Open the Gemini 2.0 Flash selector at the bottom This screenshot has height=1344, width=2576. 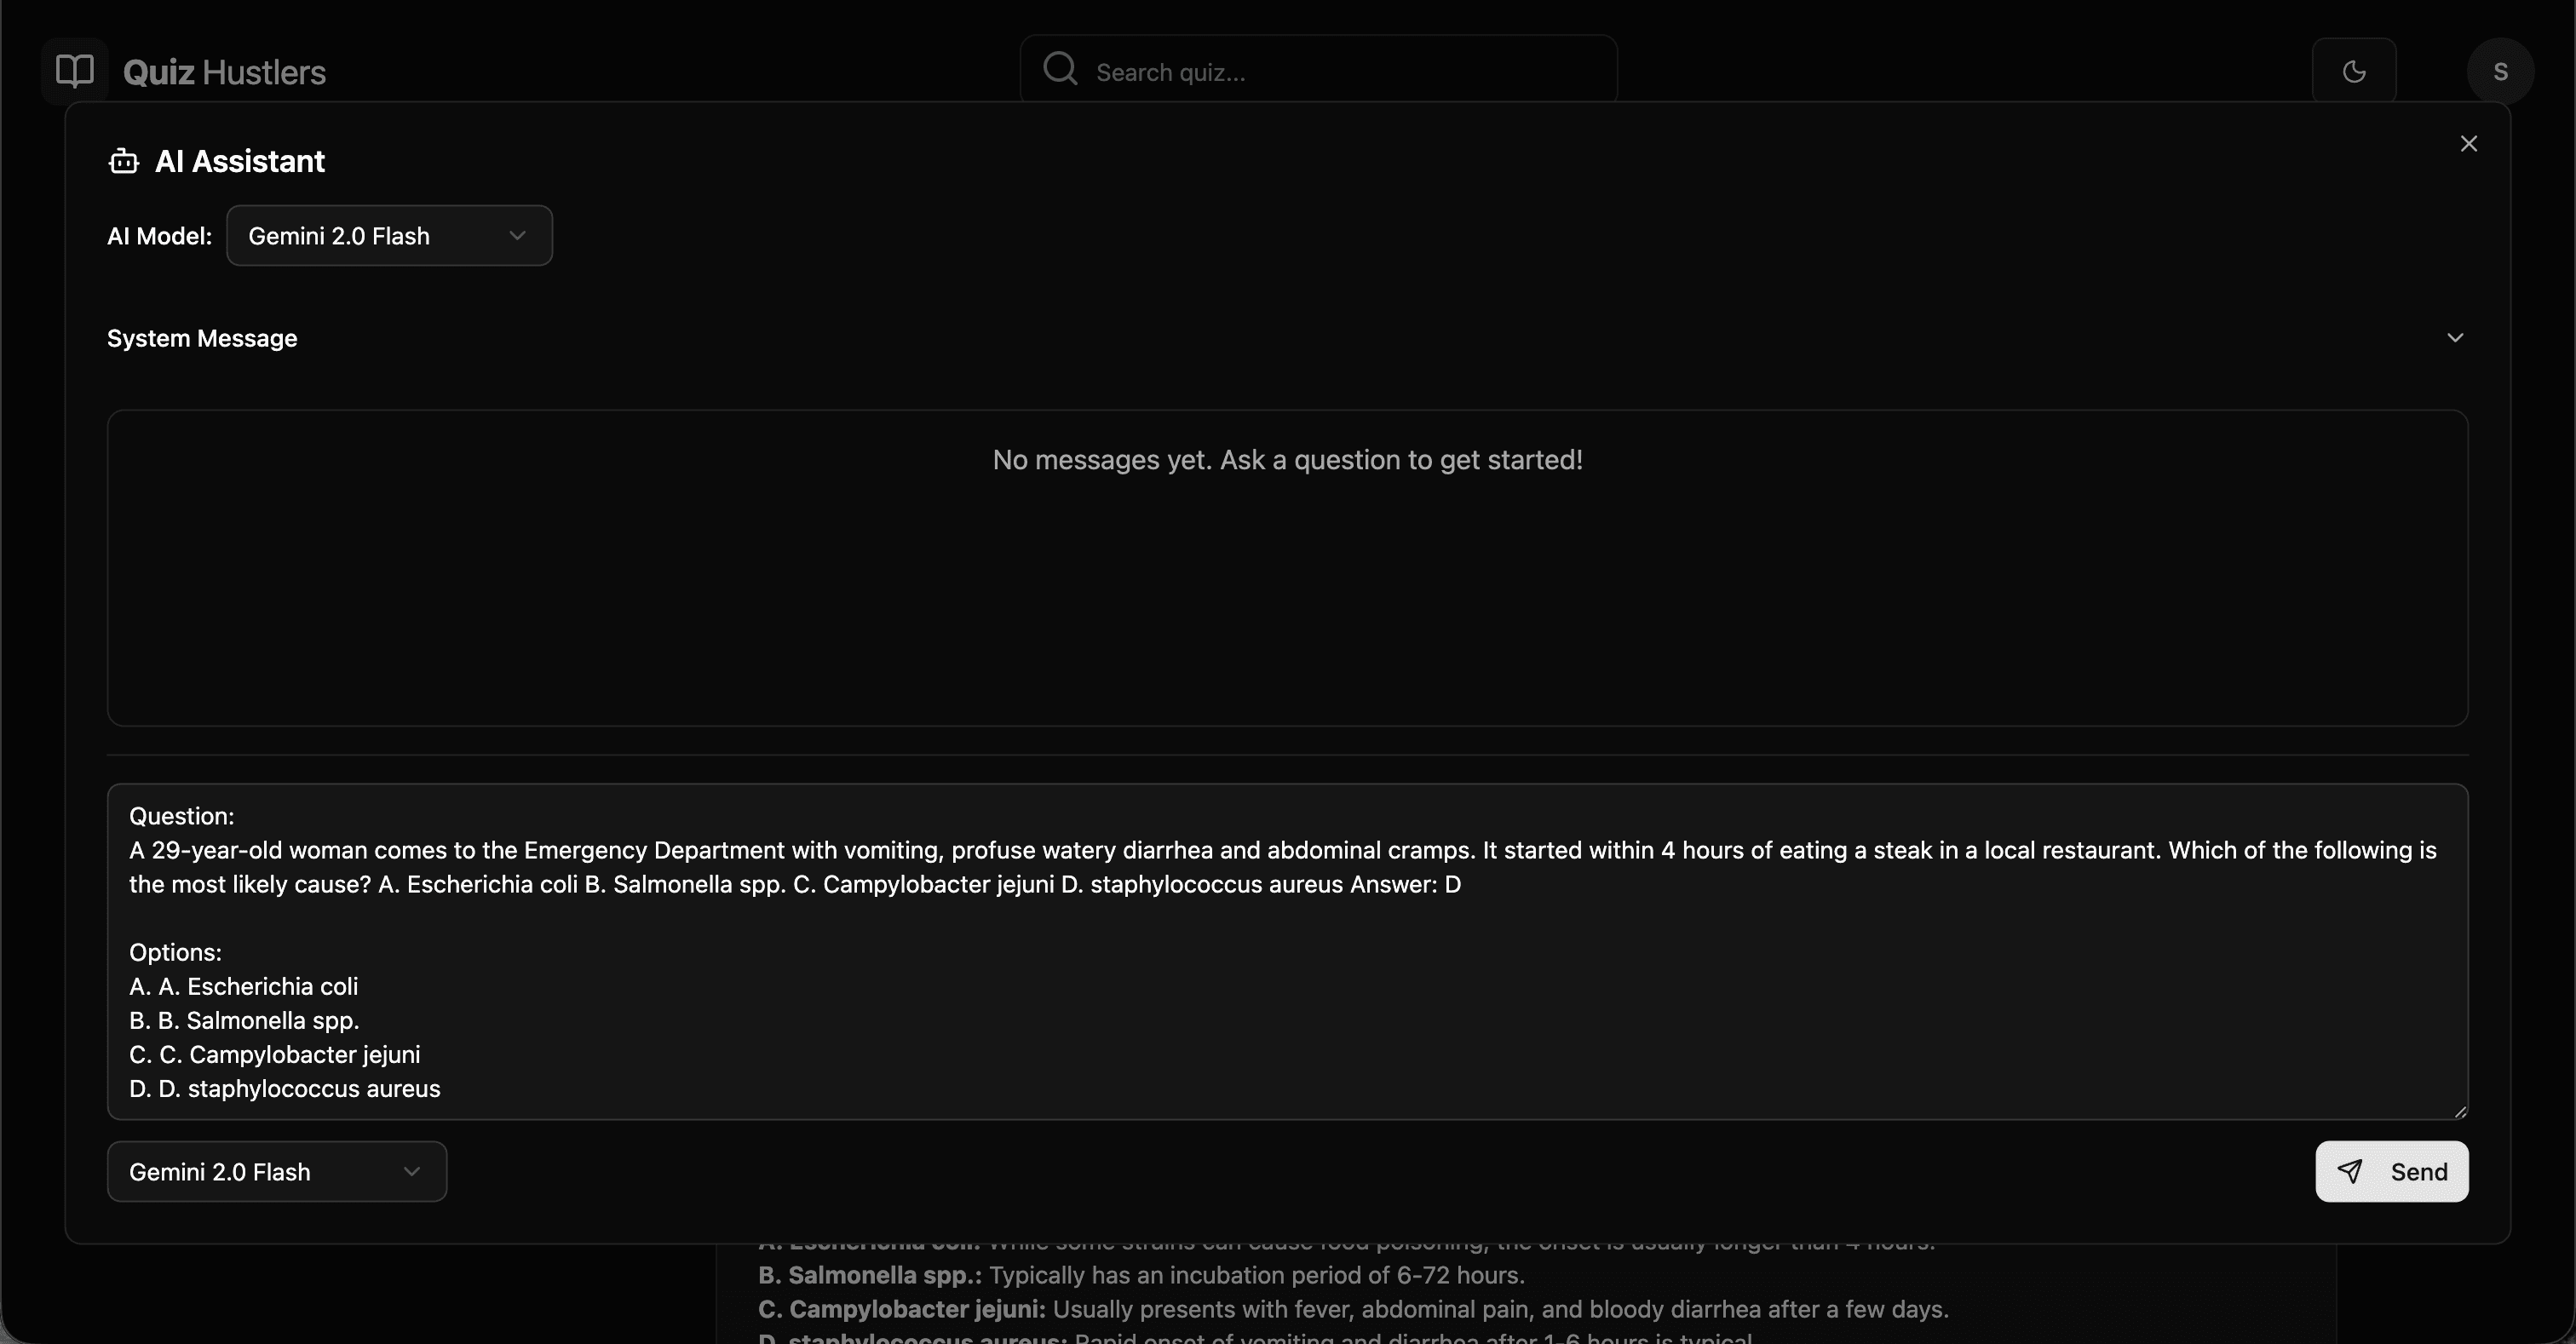click(x=276, y=1171)
